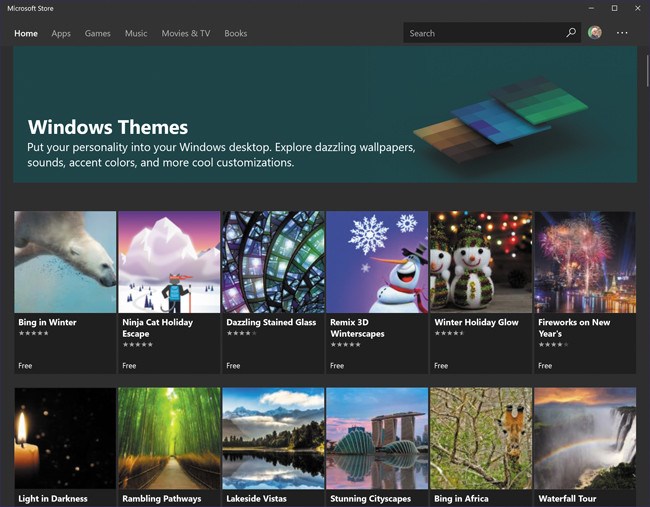The width and height of the screenshot is (650, 507).
Task: Open the Winter Holiday Glow snowmen thumbnail
Action: tap(481, 262)
